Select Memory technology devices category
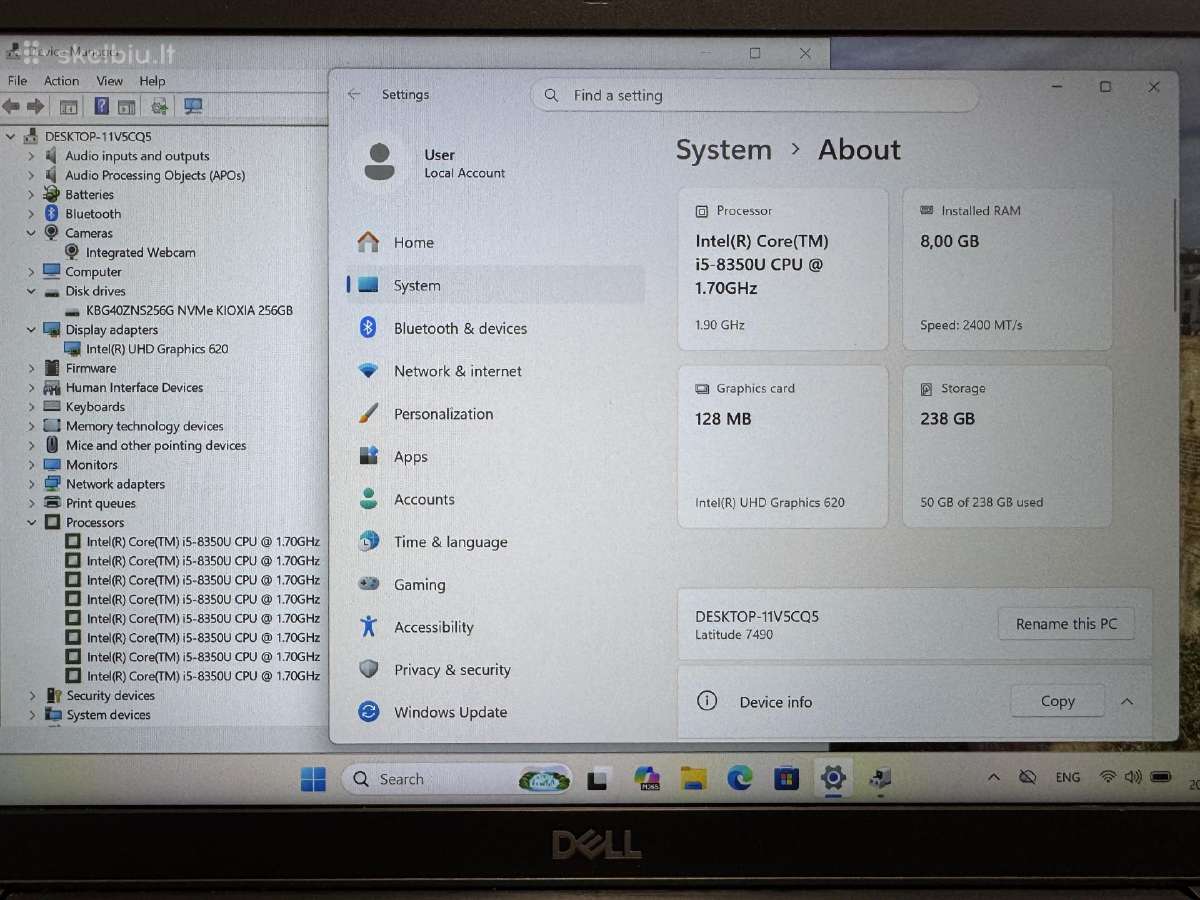This screenshot has height=900, width=1200. [144, 426]
